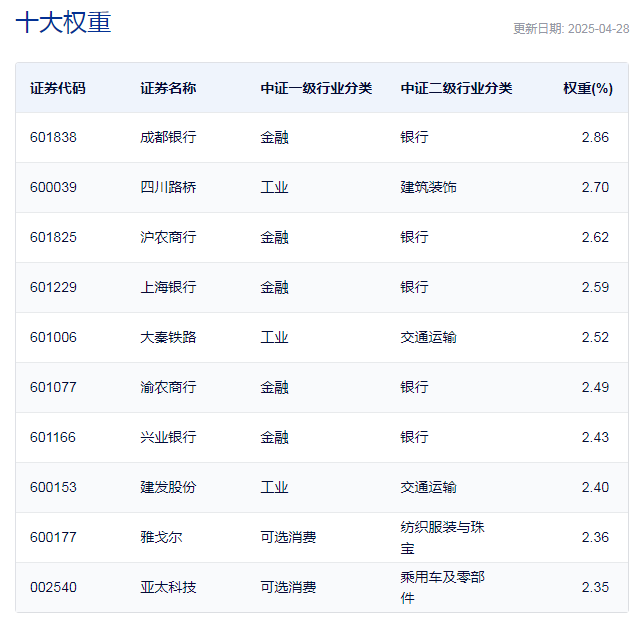
Task: Click stock name 建发股份
Action: 168,487
